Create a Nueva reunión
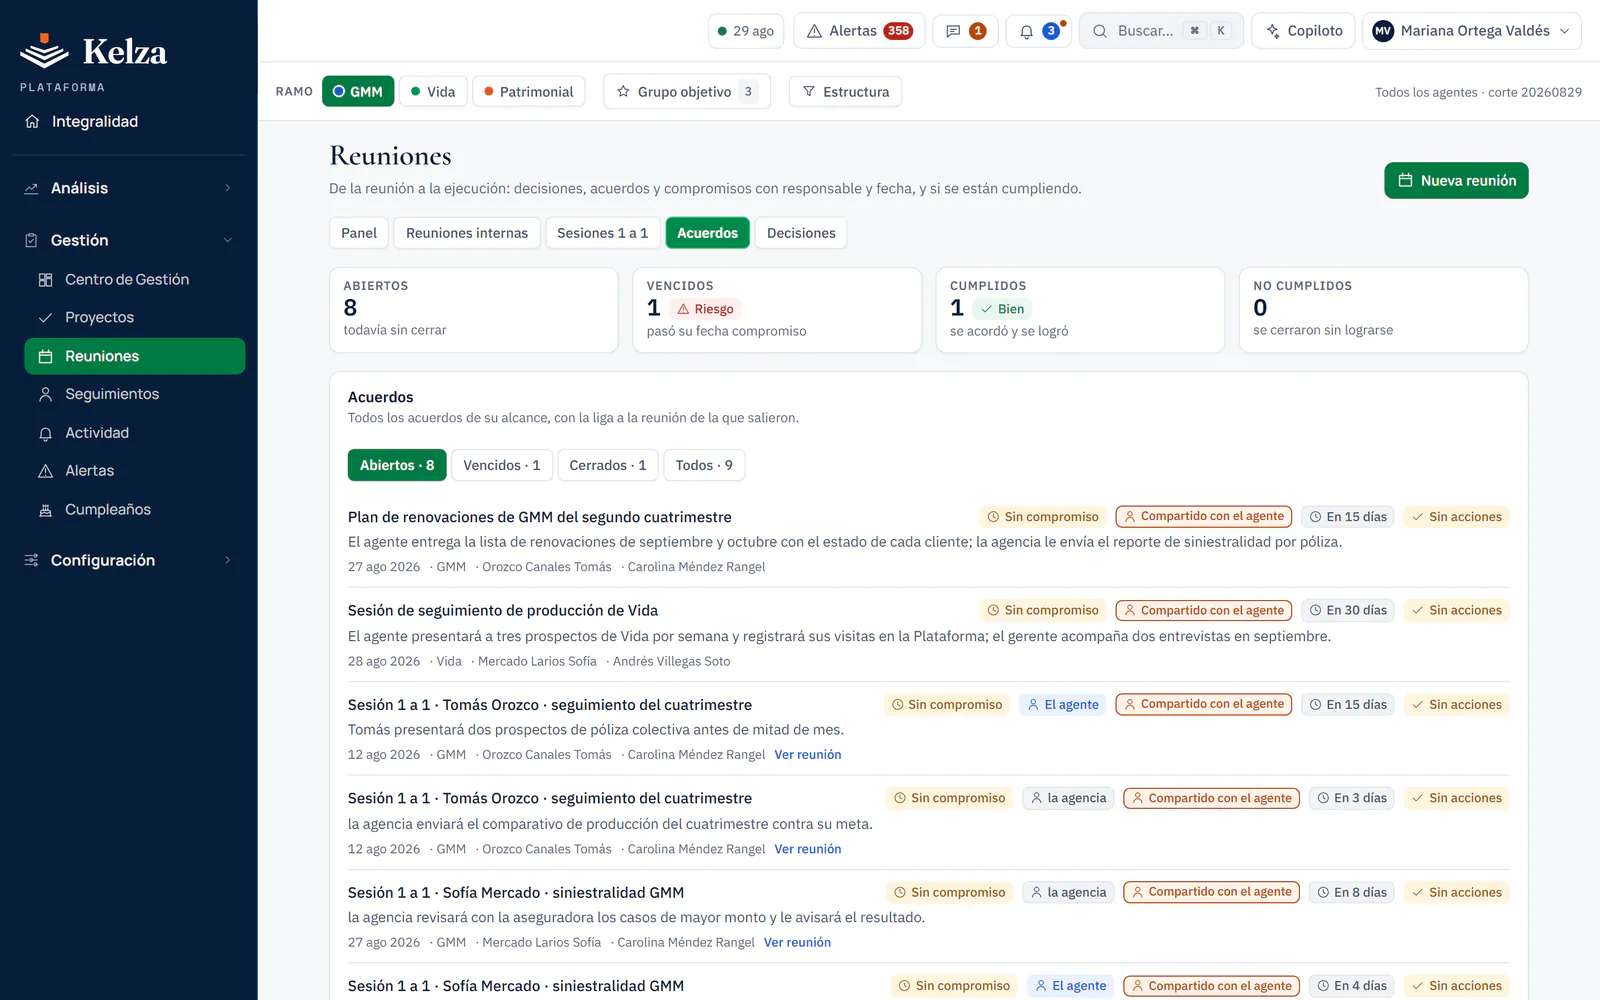This screenshot has width=1600, height=1000. 1456,181
